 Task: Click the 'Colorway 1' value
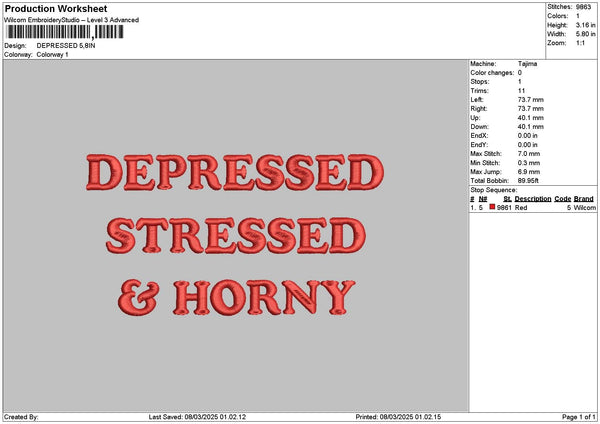click(x=52, y=55)
